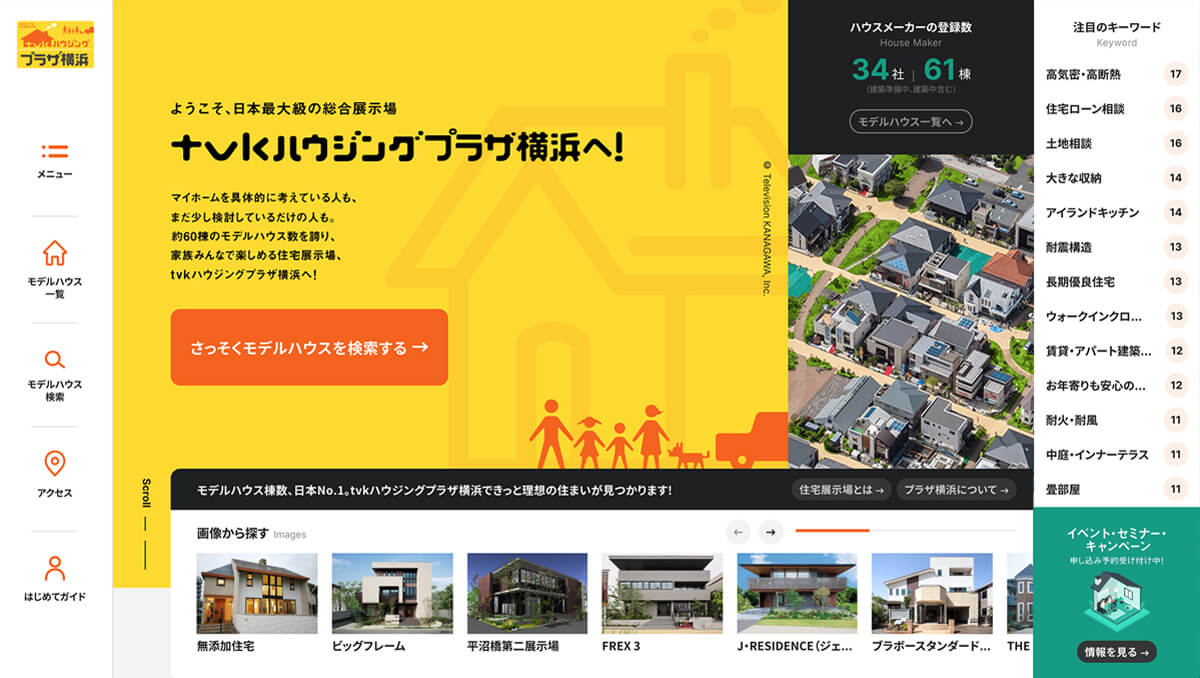Open モデルハウス一覧へ button
The image size is (1200, 678).
point(910,122)
